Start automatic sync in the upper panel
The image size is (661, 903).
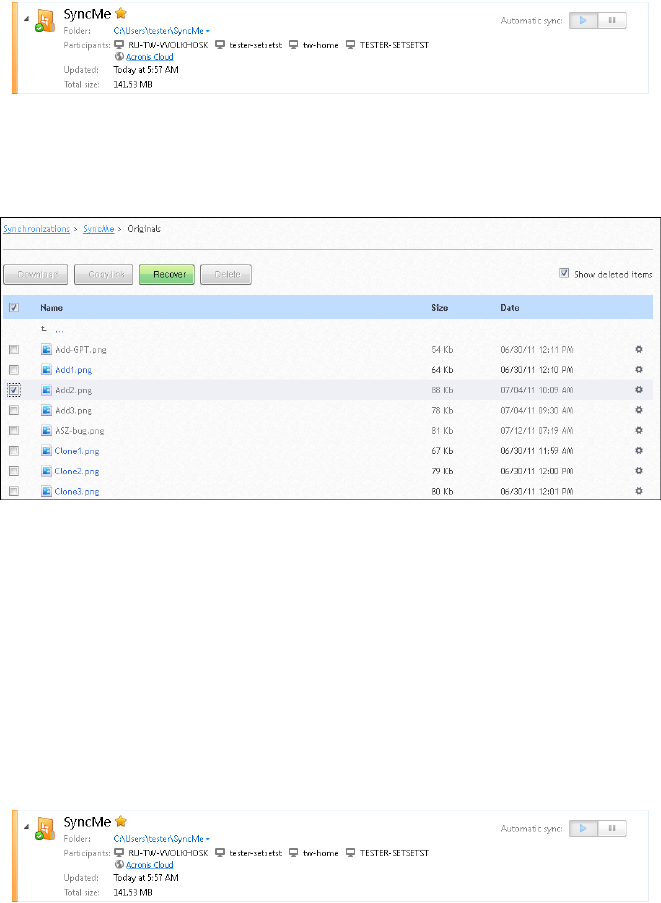[x=583, y=20]
